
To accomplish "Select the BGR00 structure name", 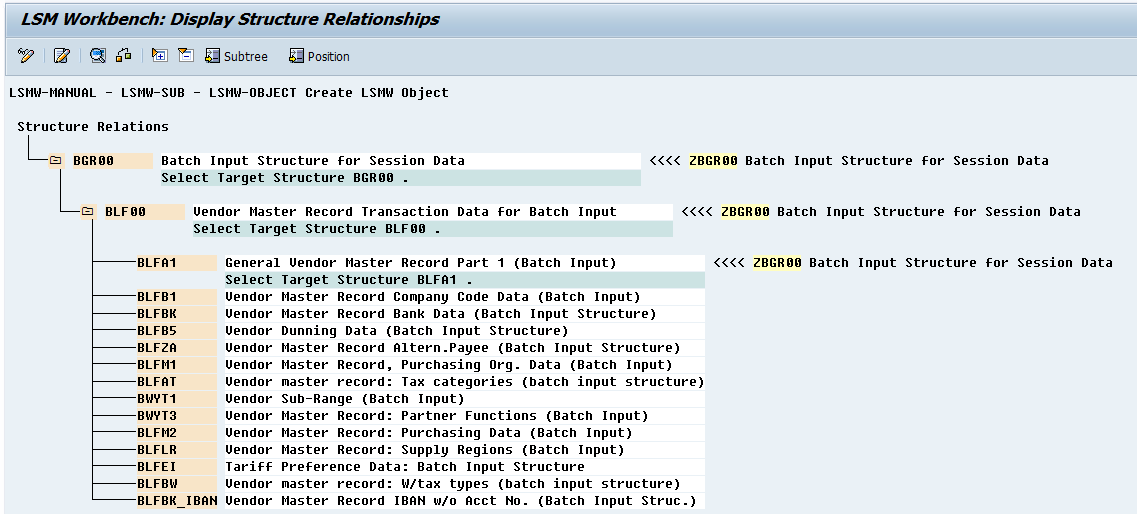I will pyautogui.click(x=94, y=161).
